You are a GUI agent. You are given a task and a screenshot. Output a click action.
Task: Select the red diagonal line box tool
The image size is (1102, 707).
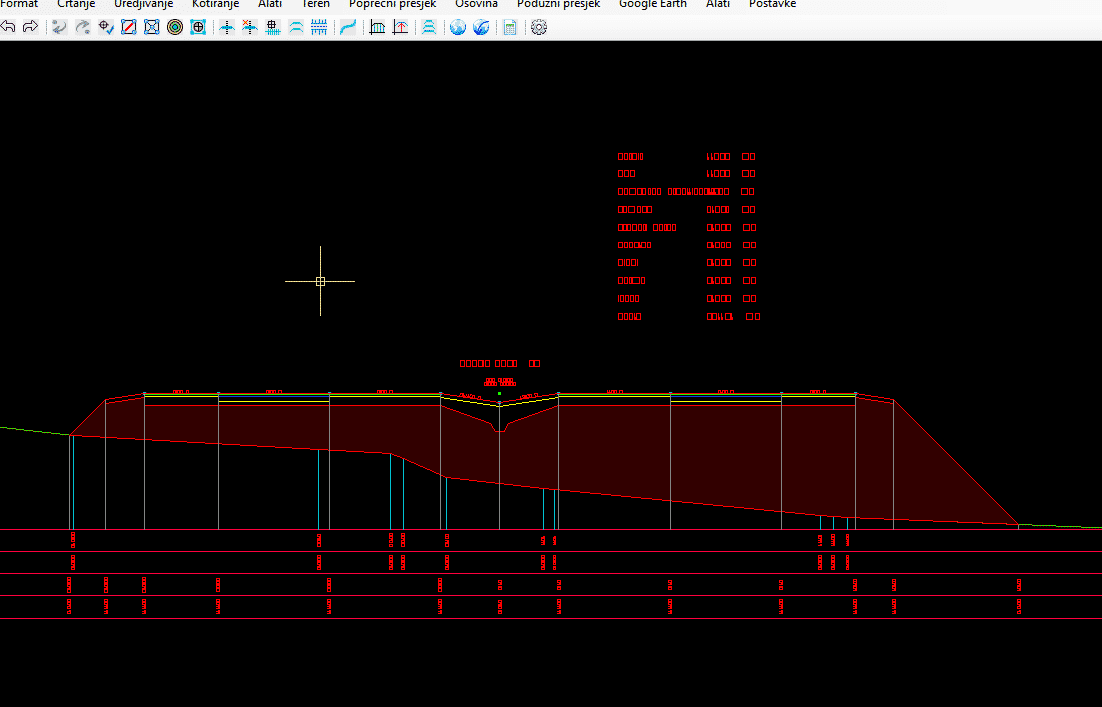pyautogui.click(x=129, y=27)
